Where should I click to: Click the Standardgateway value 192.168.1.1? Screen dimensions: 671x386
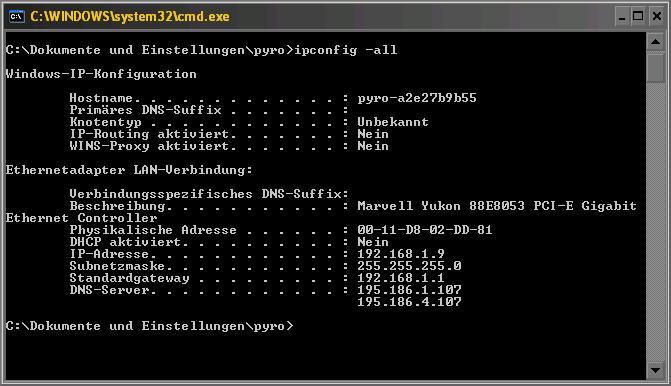point(401,278)
